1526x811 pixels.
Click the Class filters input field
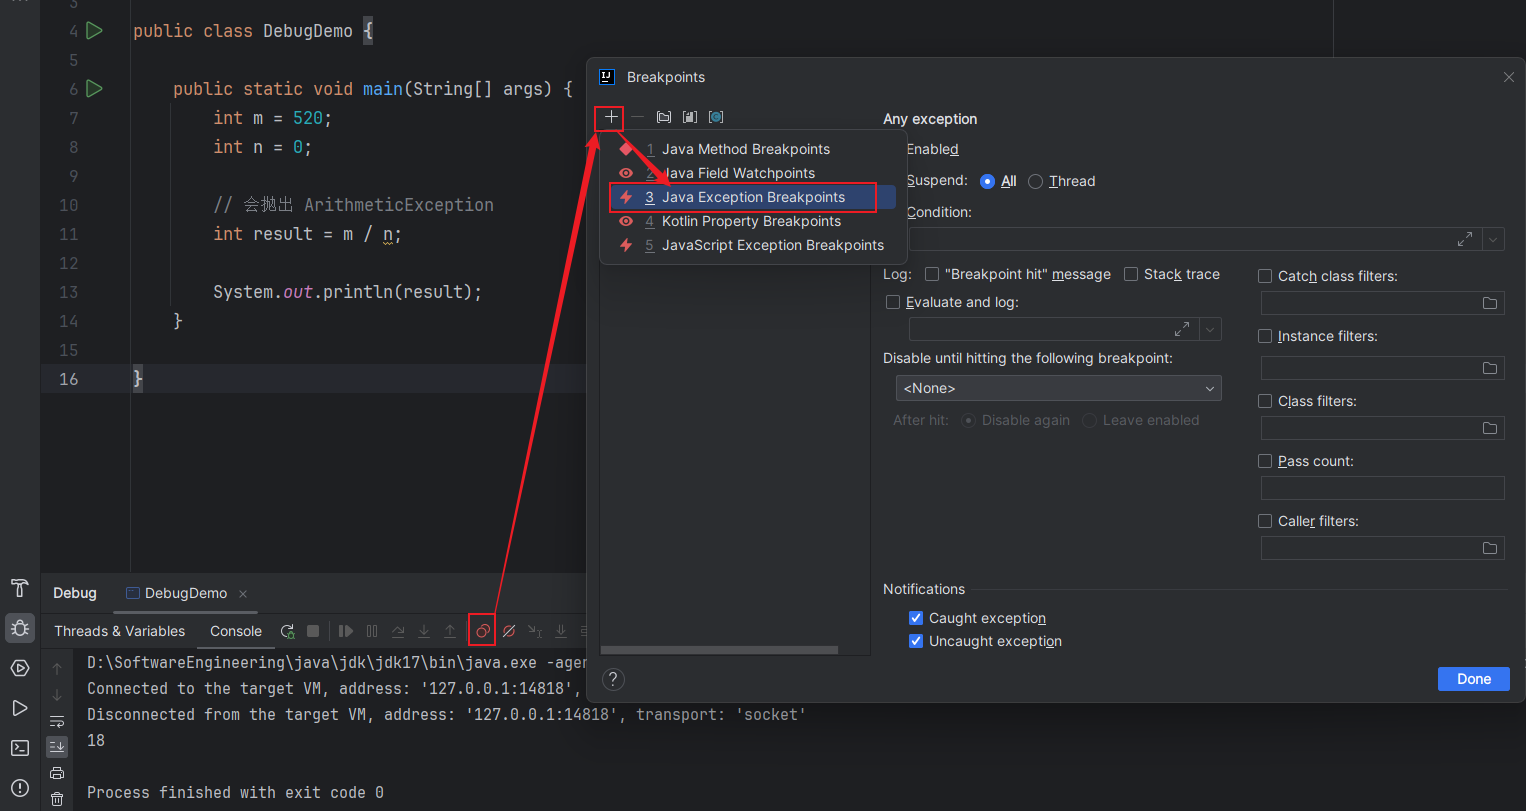coord(1370,428)
